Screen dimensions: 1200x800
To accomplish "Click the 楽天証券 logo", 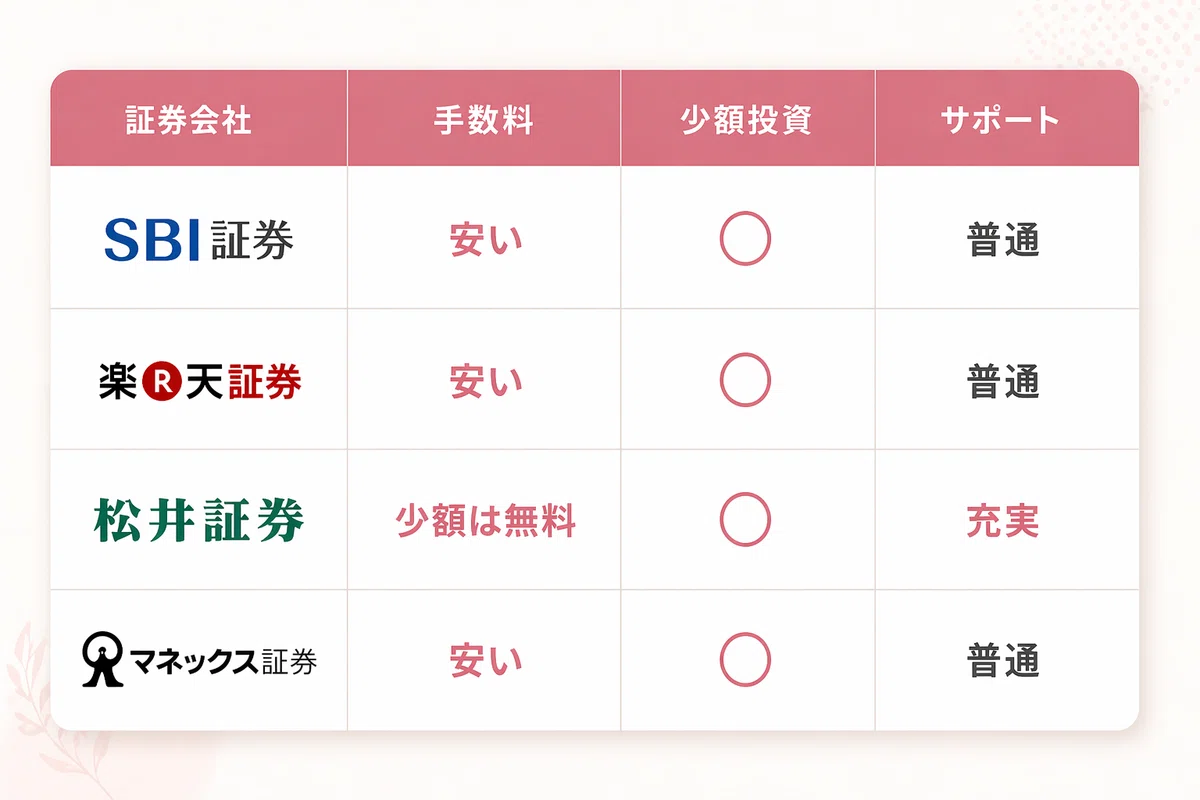I will [200, 381].
